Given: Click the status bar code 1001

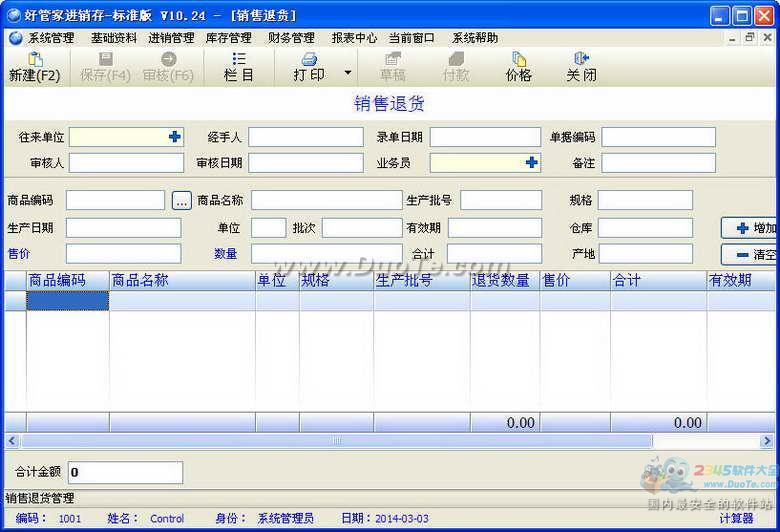Looking at the screenshot, I should point(70,519).
